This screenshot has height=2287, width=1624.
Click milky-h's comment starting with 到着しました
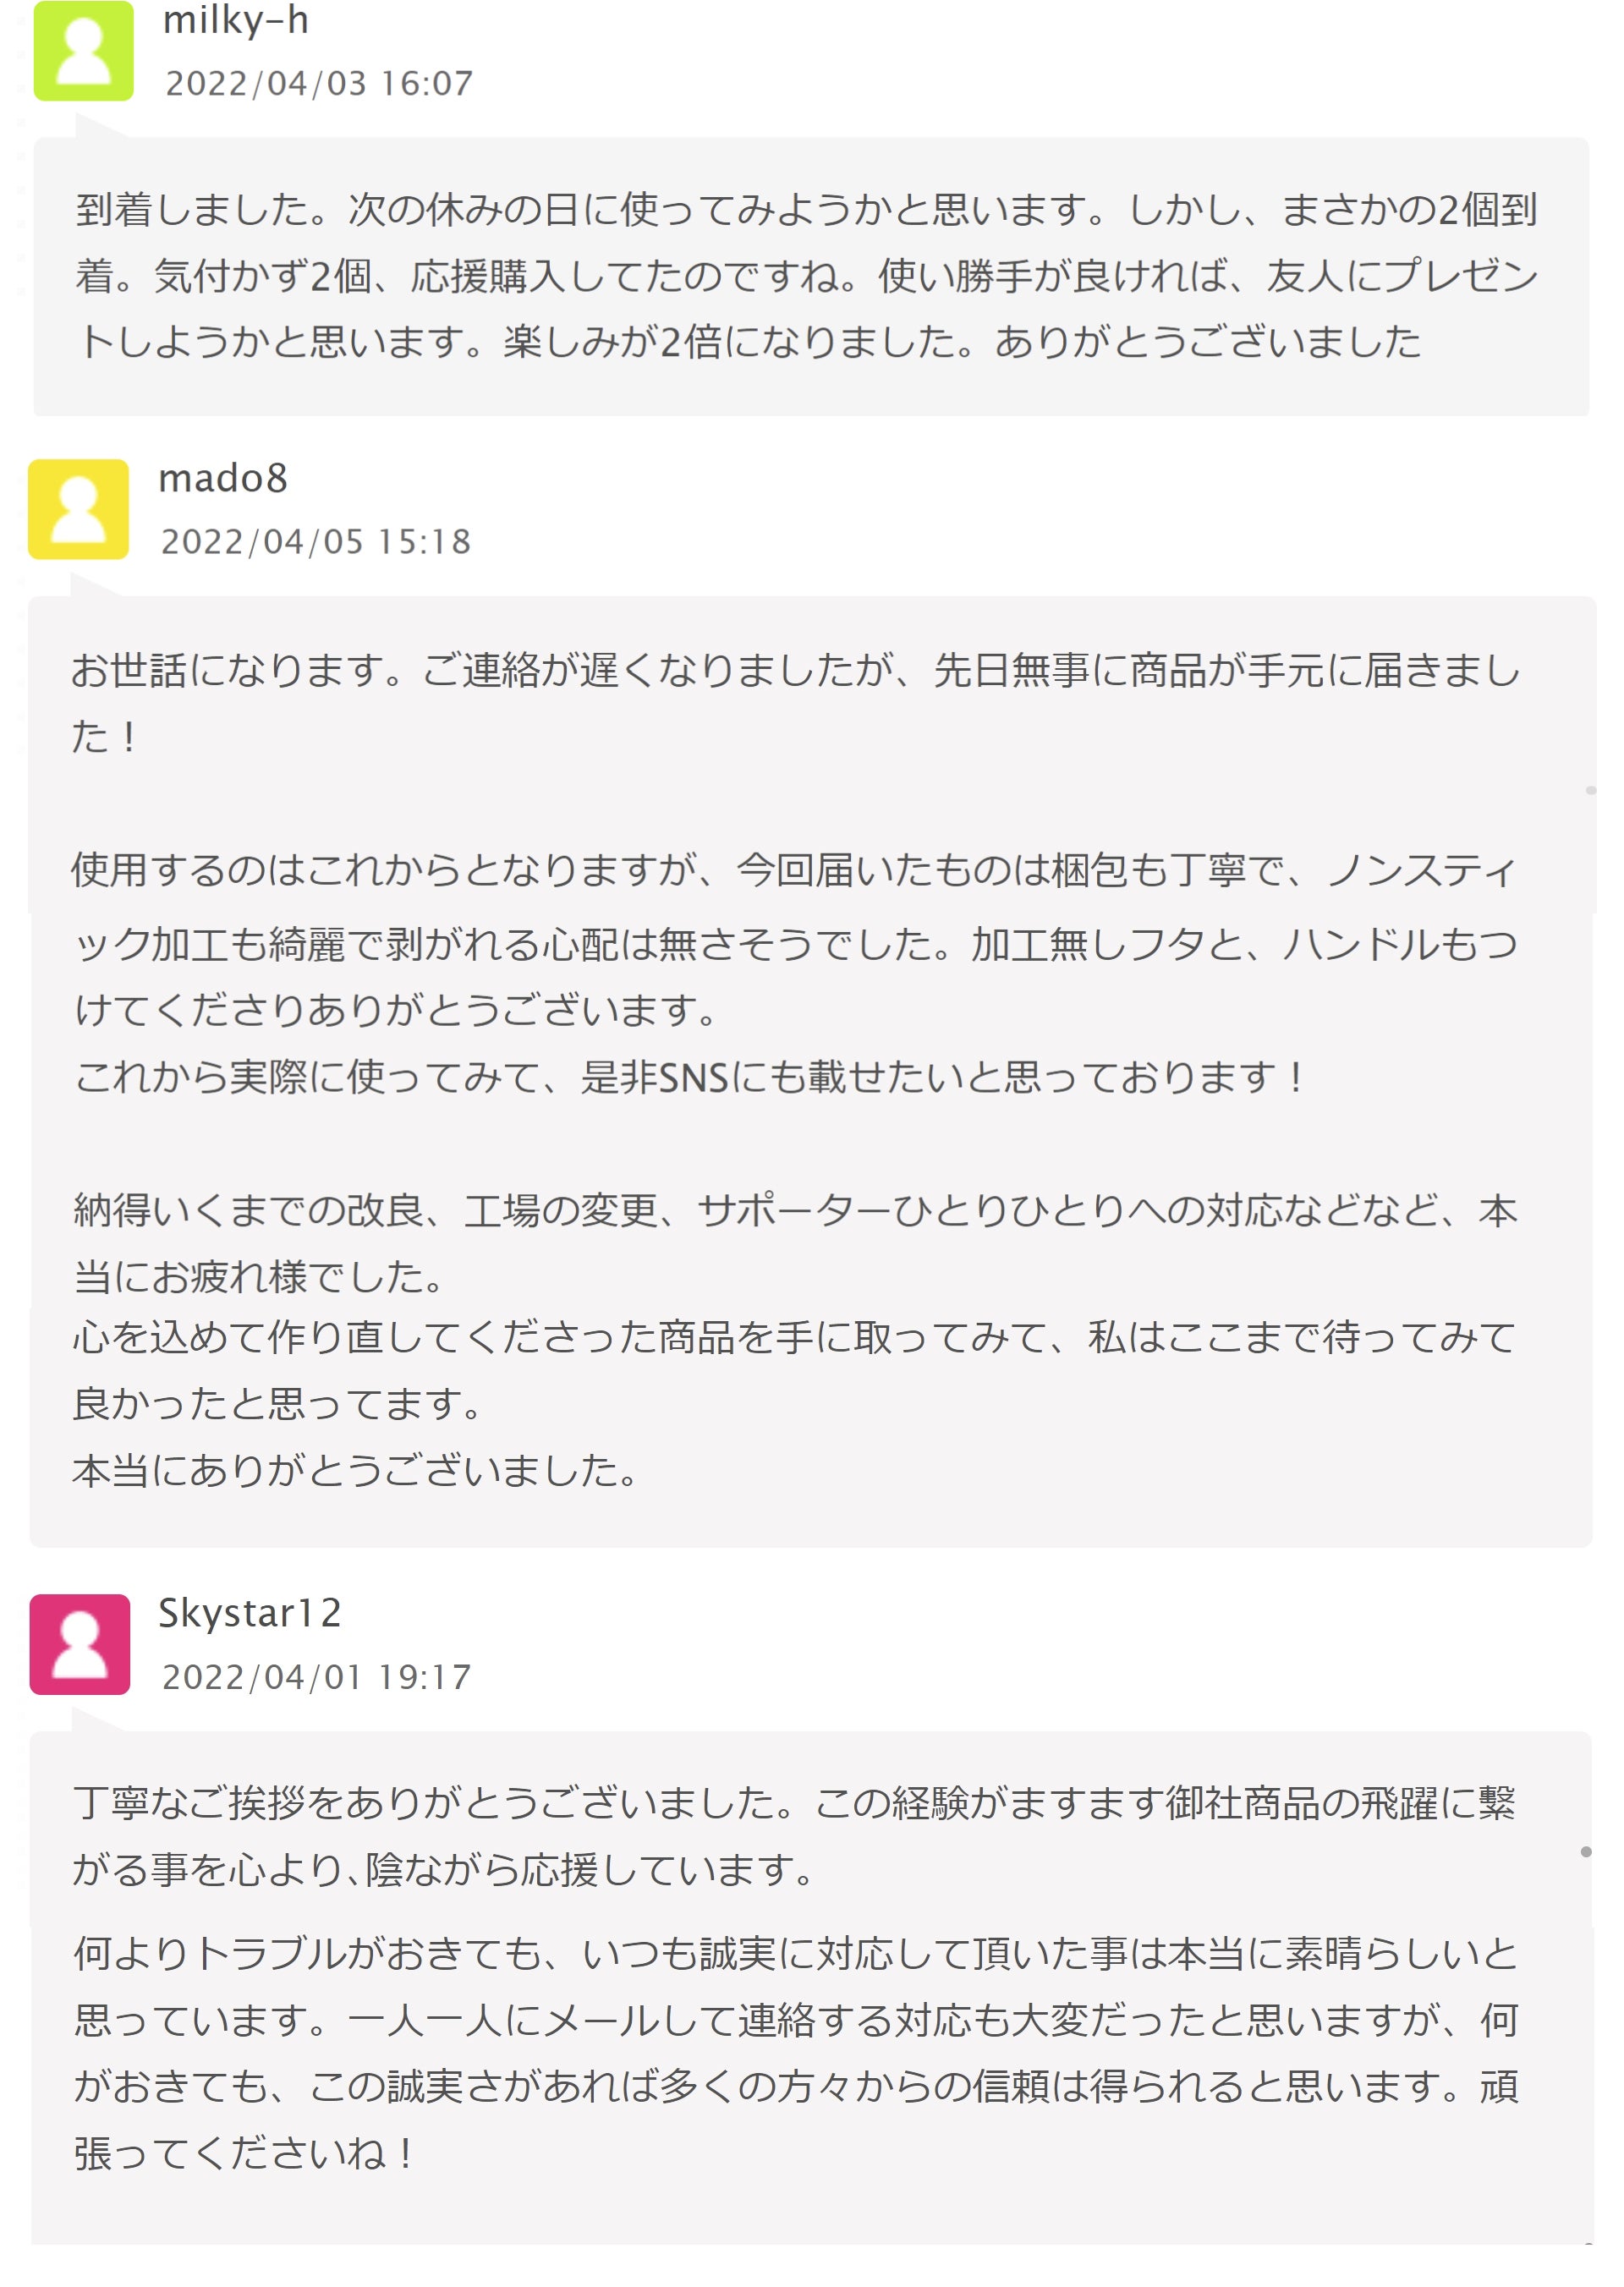(x=806, y=276)
